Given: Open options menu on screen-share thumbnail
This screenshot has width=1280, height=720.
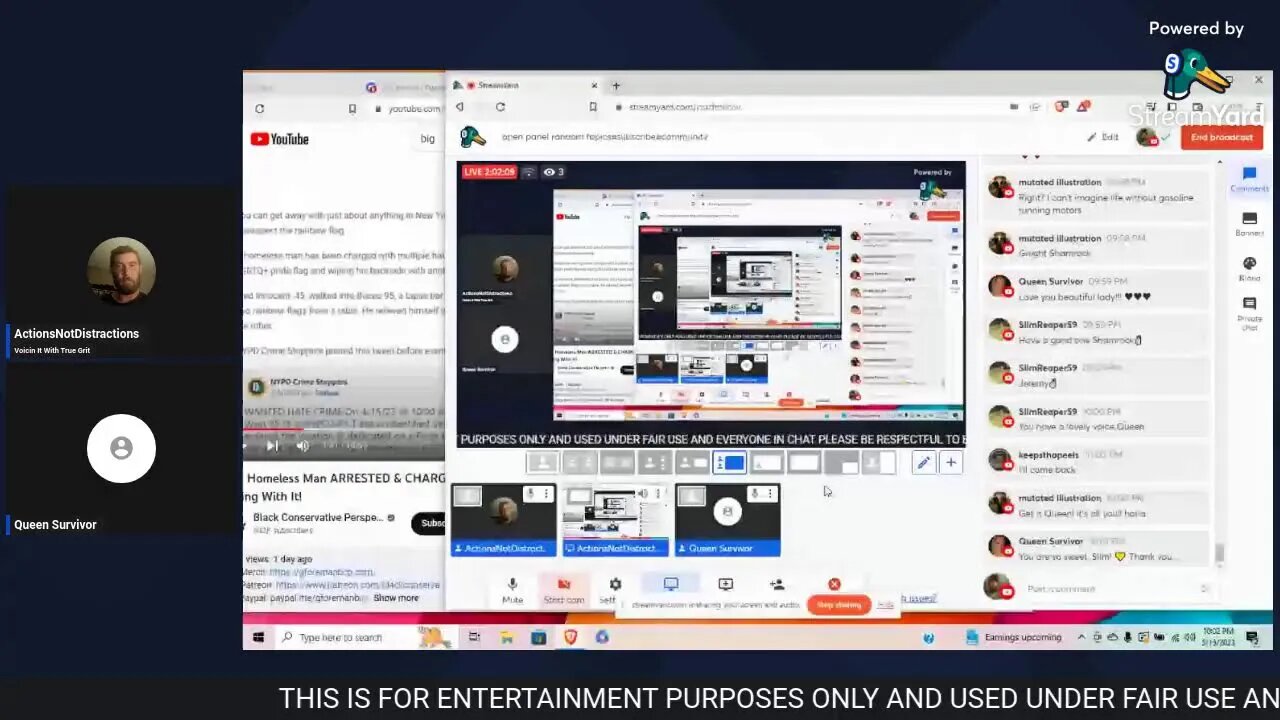Looking at the screenshot, I should pyautogui.click(x=660, y=493).
